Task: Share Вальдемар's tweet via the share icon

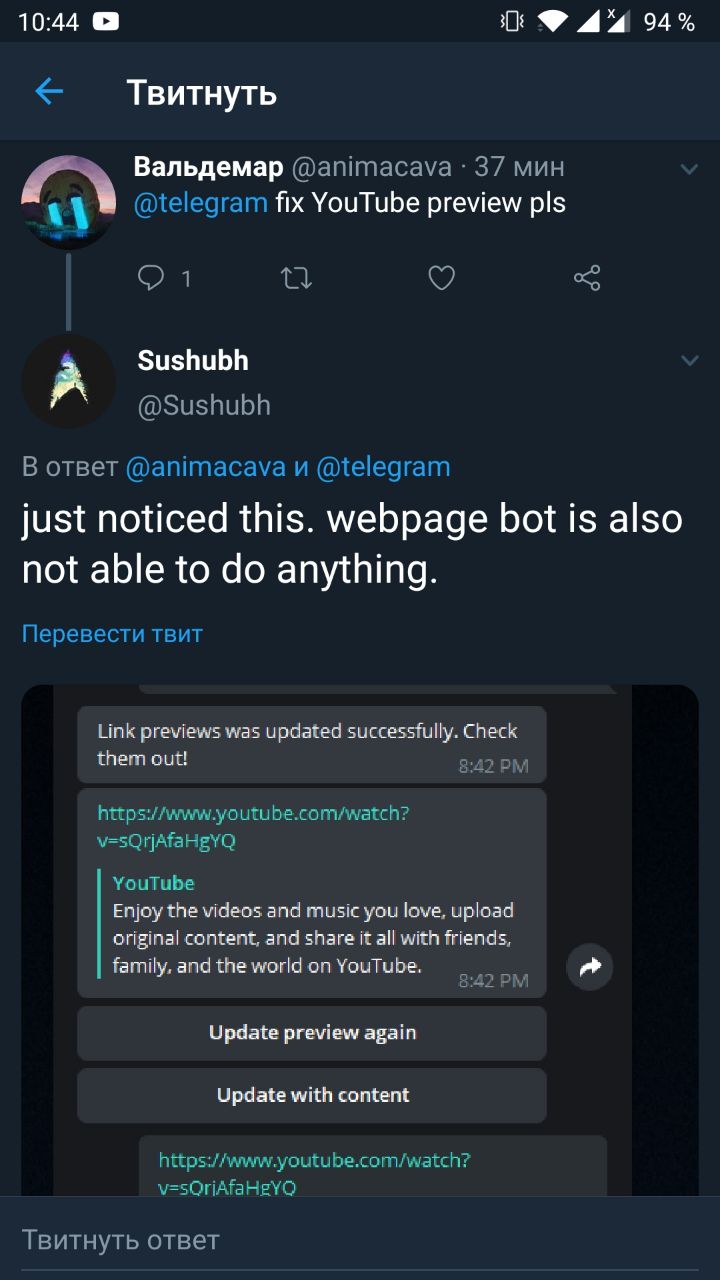Action: (x=587, y=278)
